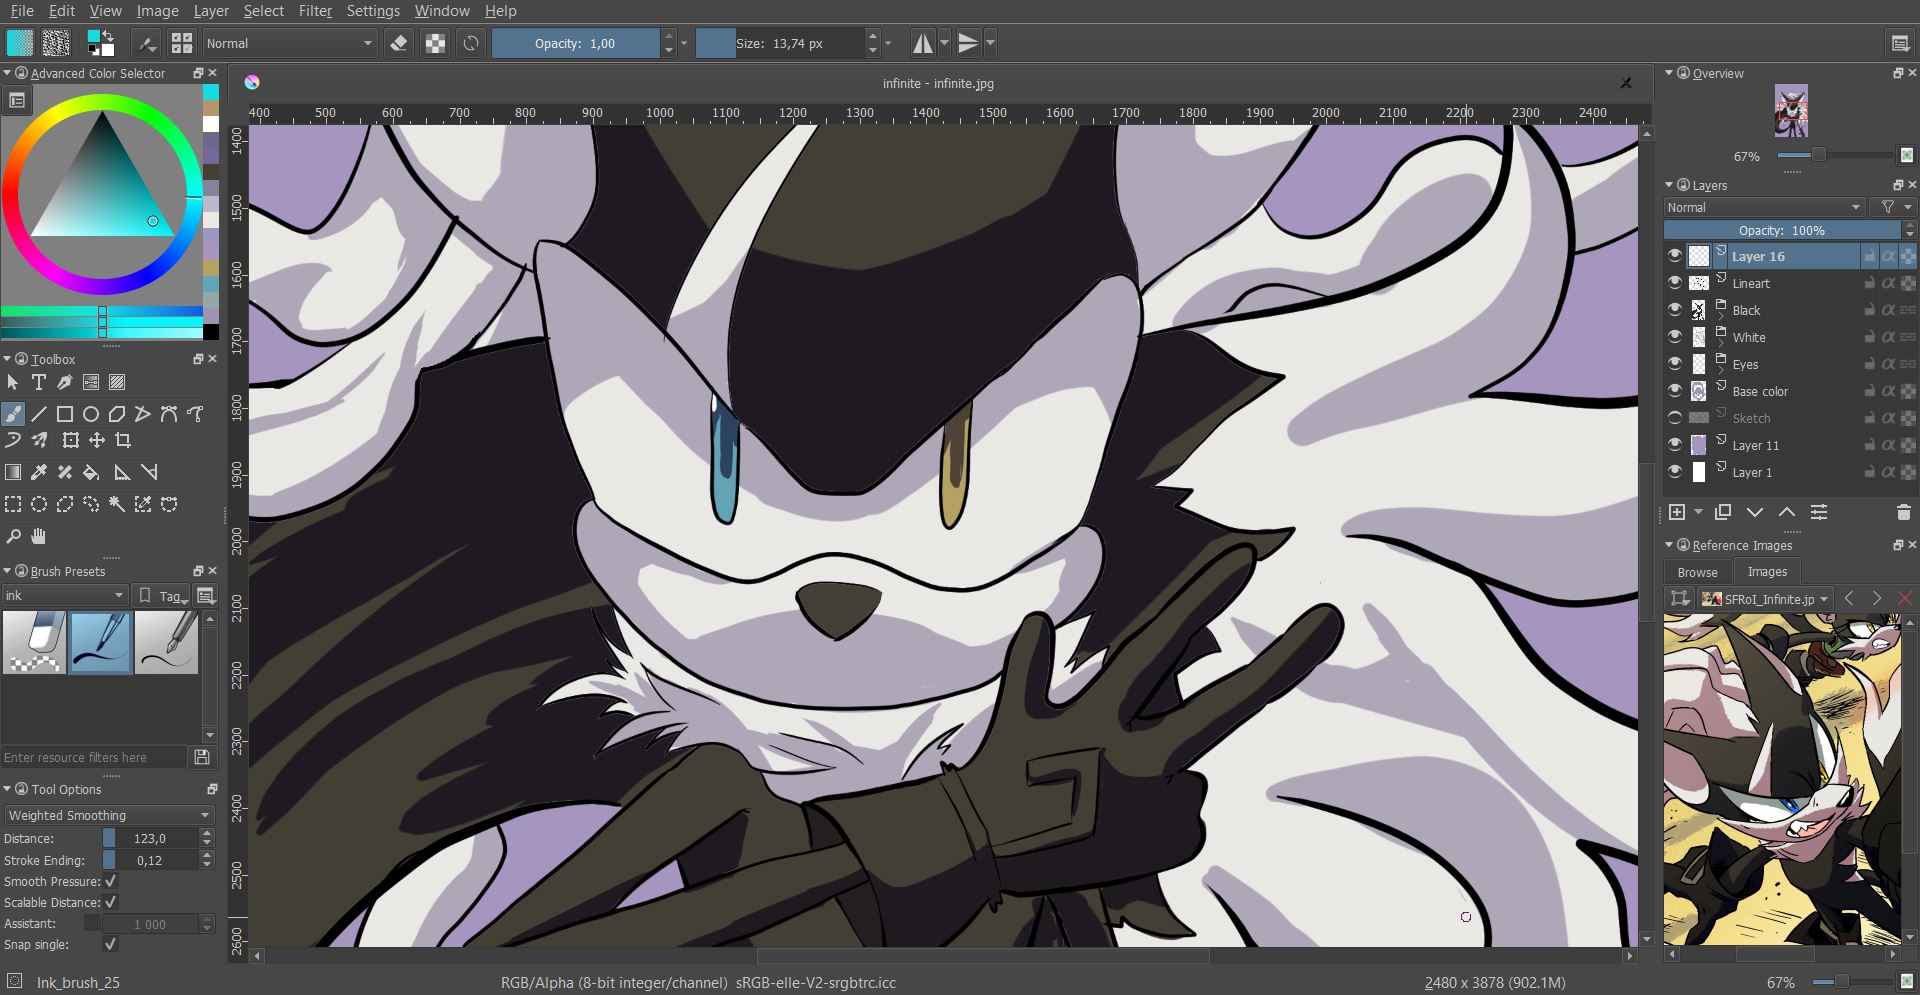The width and height of the screenshot is (1920, 995).
Task: Add new paint layer button
Action: tap(1677, 512)
